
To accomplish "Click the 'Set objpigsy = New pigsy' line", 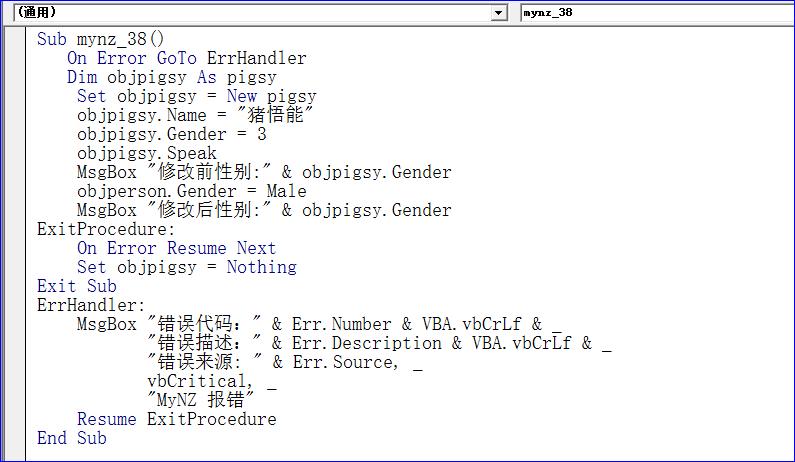I will pos(197,96).
